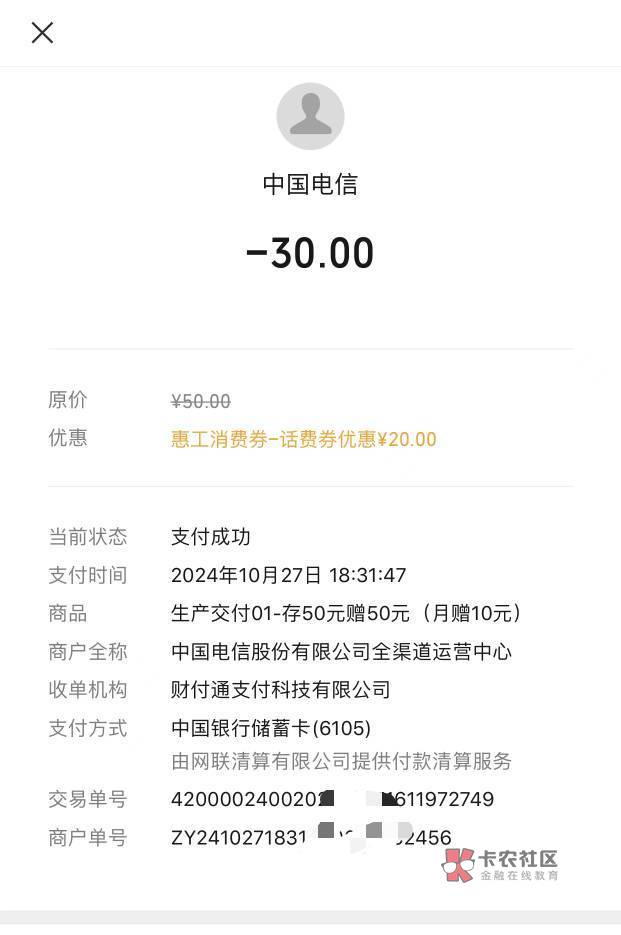Tap the acquirer 财付通支付科技有限公司
Image resolution: width=621 pixels, height=935 pixels.
point(281,690)
